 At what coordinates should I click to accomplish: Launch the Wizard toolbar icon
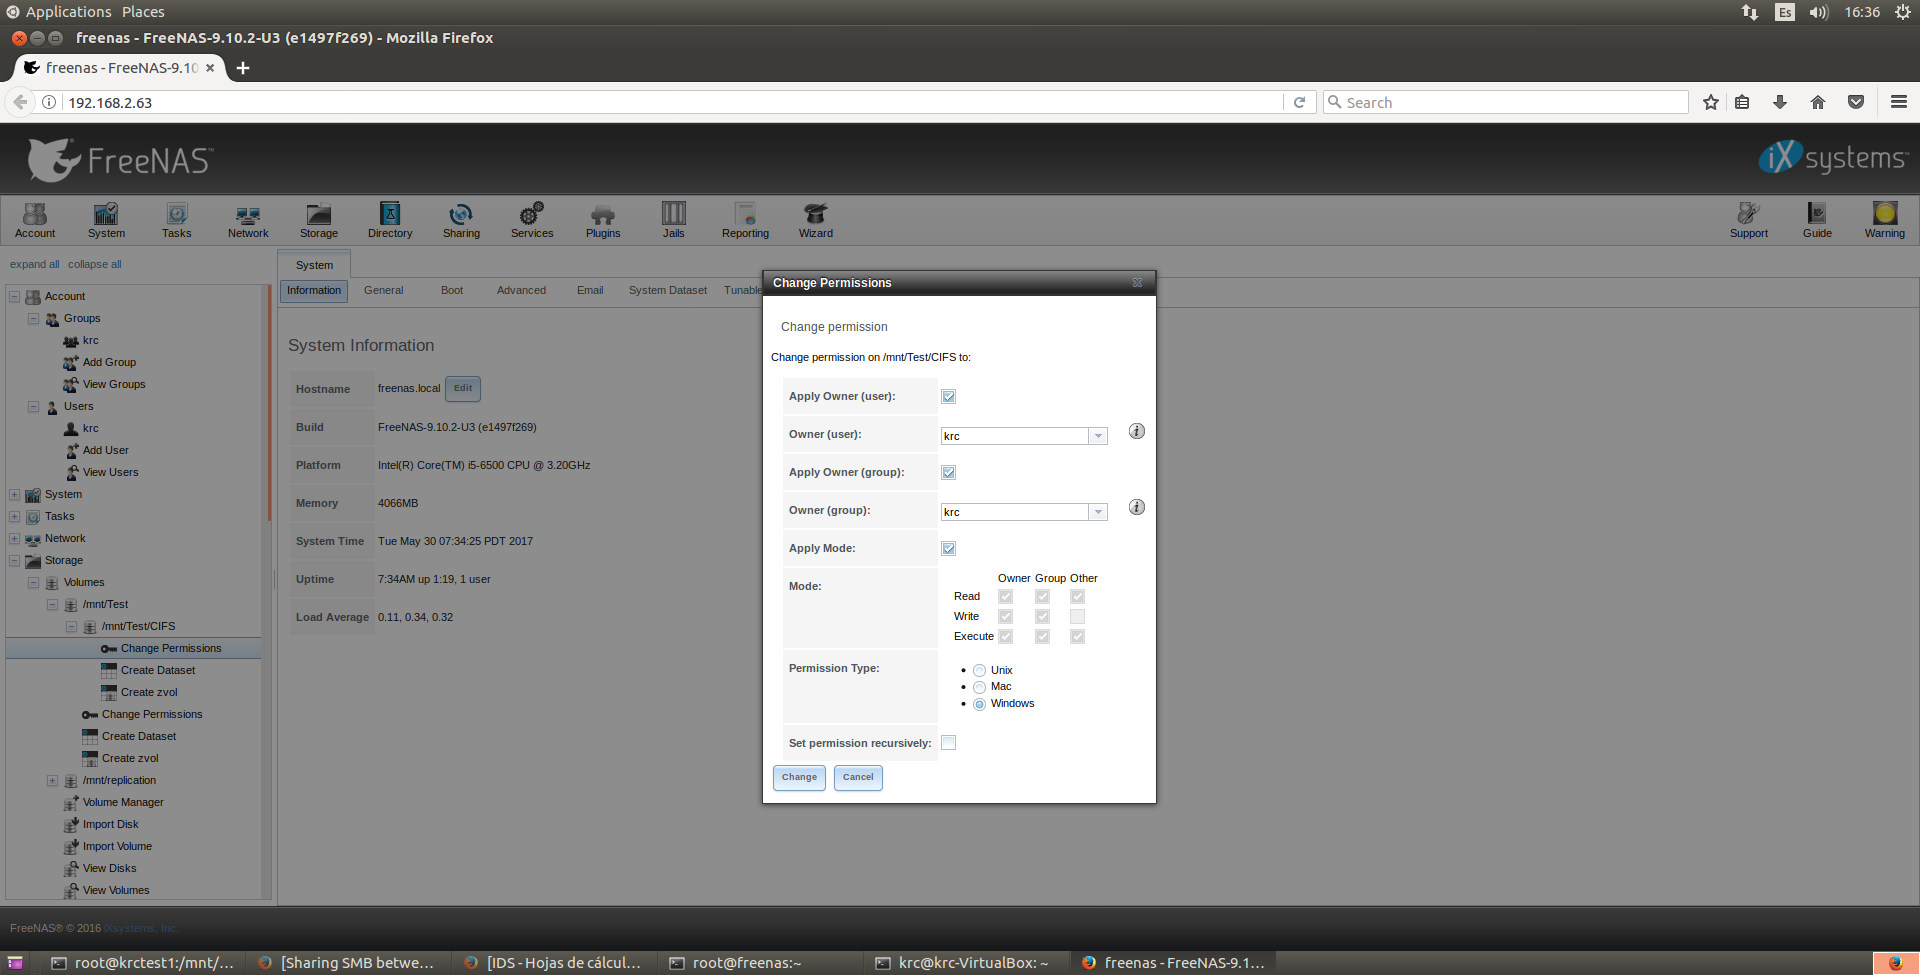point(816,220)
